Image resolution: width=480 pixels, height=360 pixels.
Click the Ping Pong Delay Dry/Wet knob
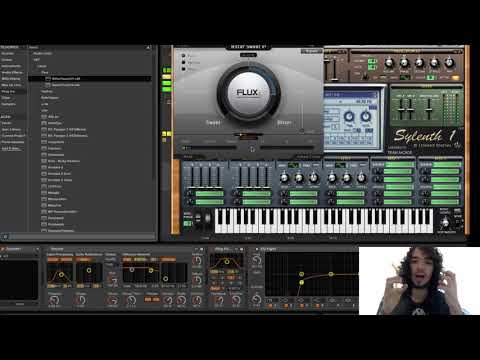(x=236, y=300)
